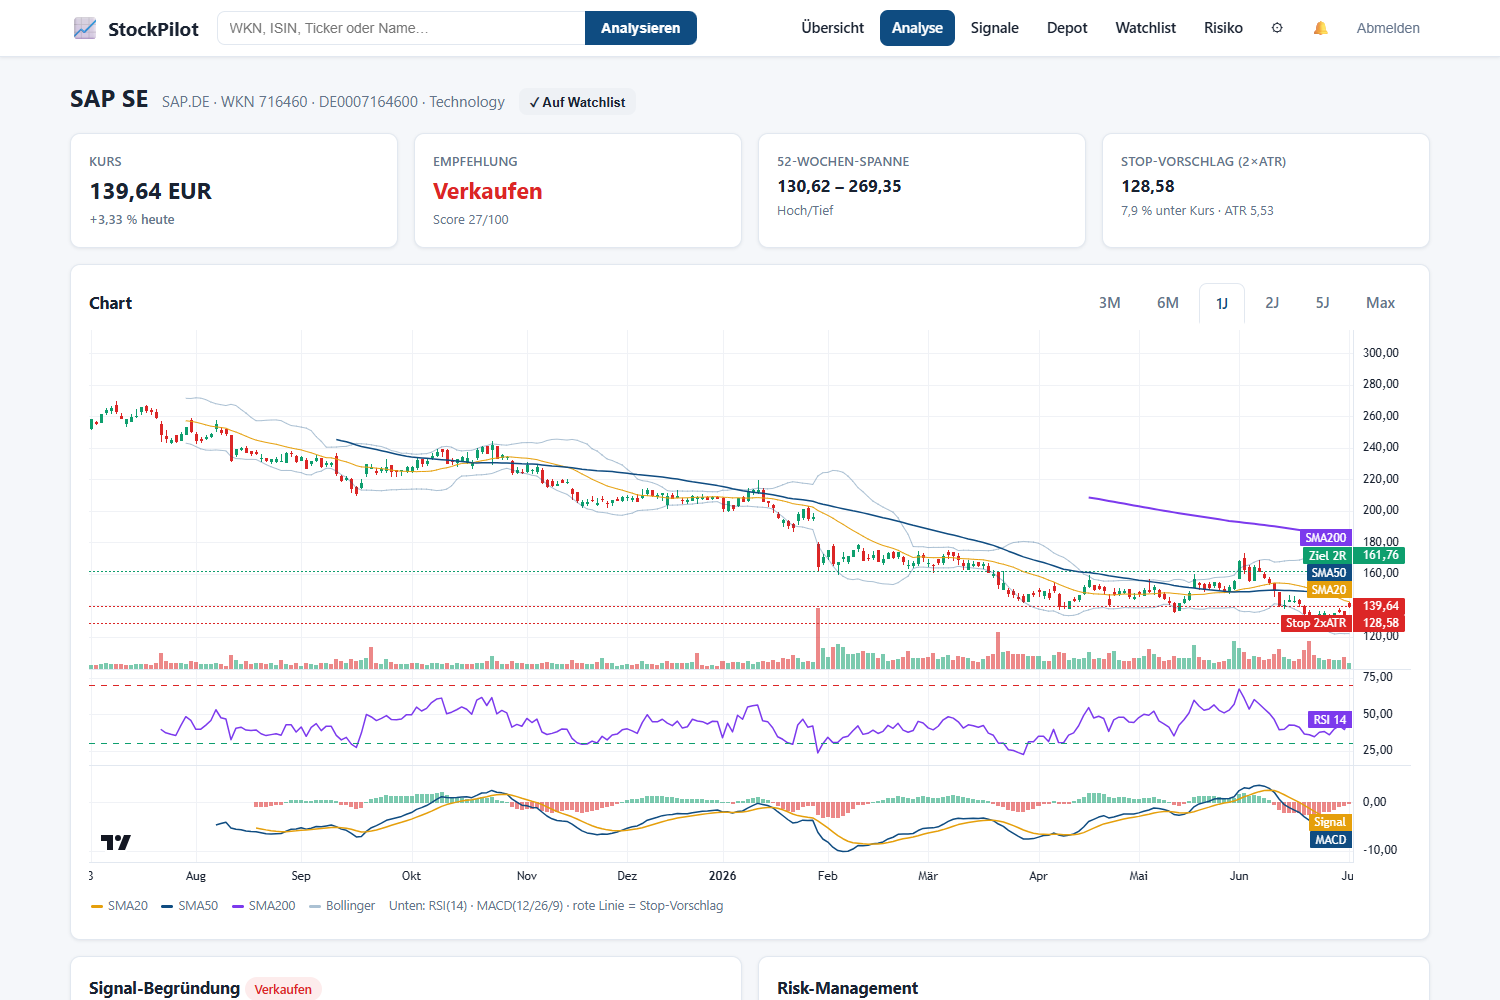Open the Signale section
Image resolution: width=1500 pixels, height=1000 pixels.
995,28
